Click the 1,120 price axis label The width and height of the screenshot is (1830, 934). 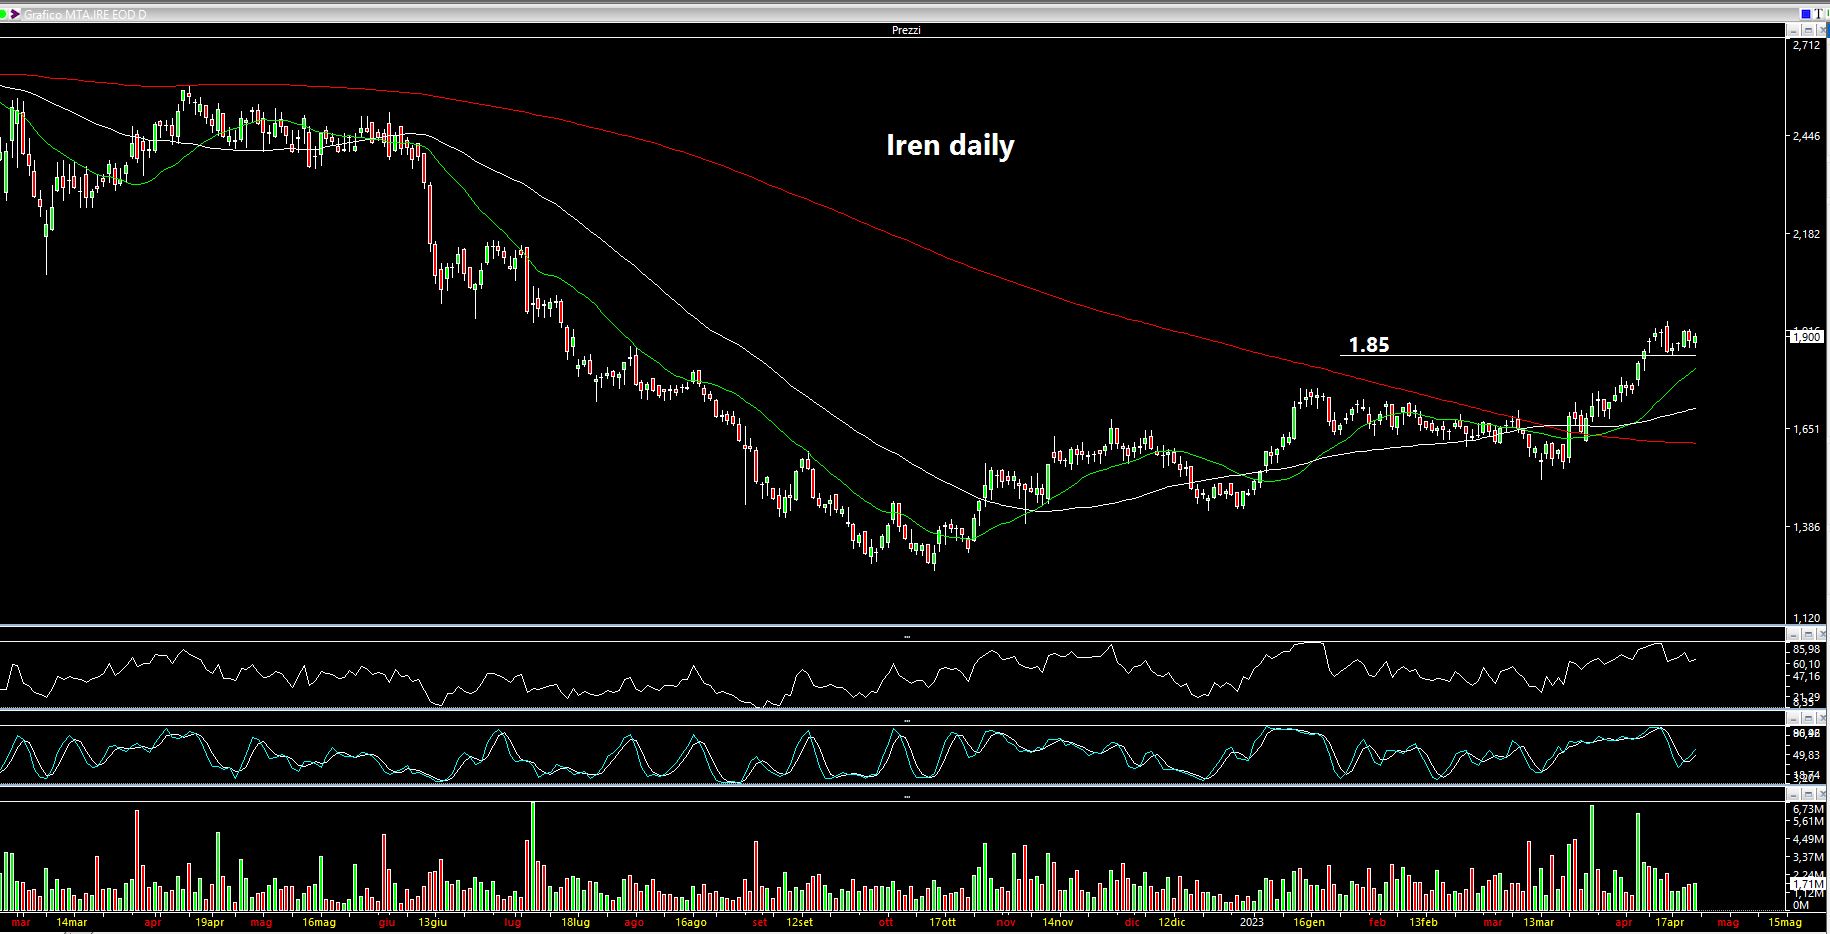[1807, 619]
